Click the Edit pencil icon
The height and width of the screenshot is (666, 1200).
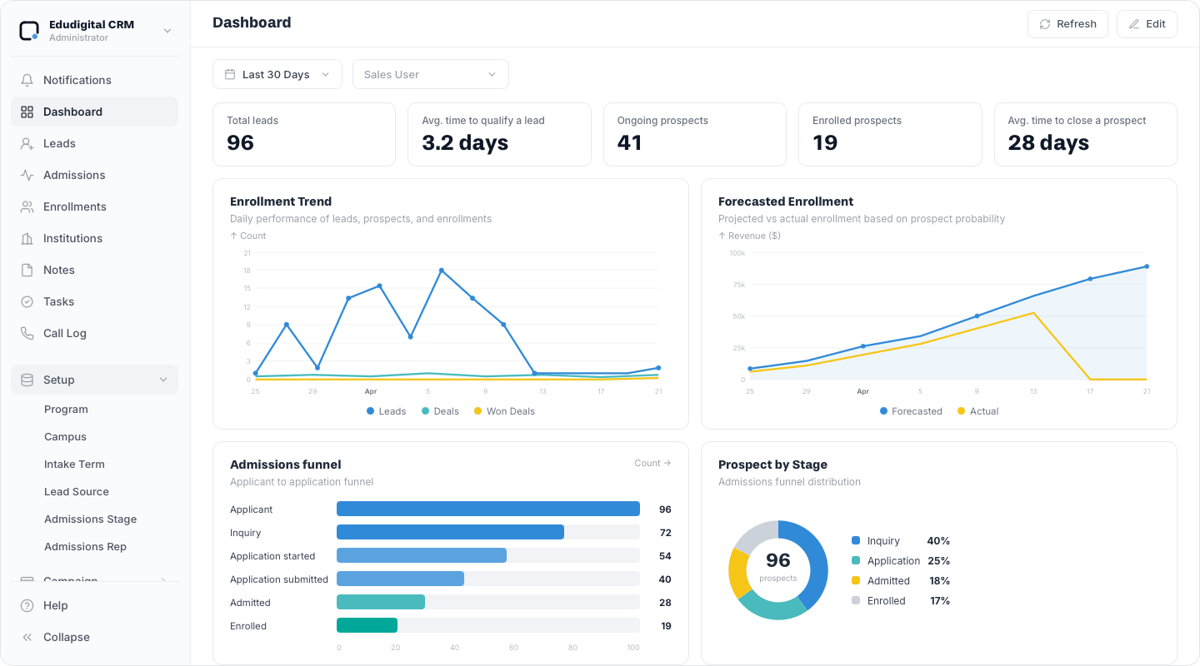(1134, 24)
